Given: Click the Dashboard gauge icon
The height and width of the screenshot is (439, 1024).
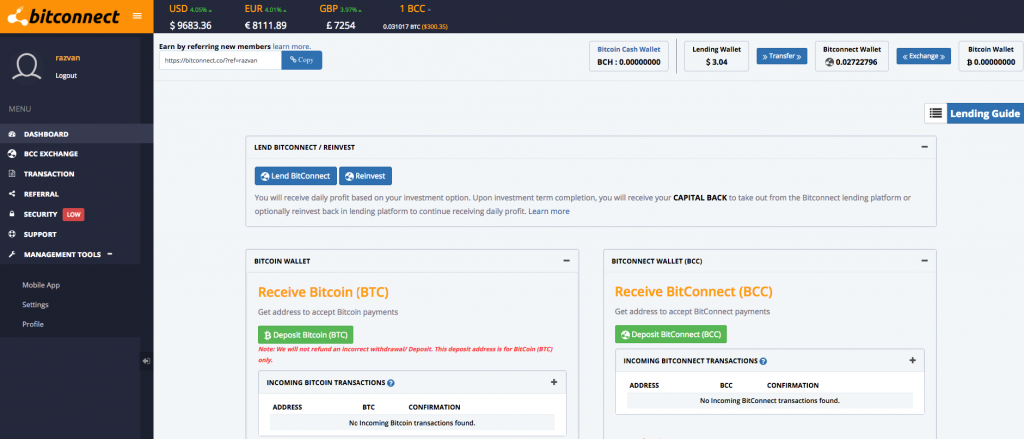Looking at the screenshot, I should tap(12, 134).
